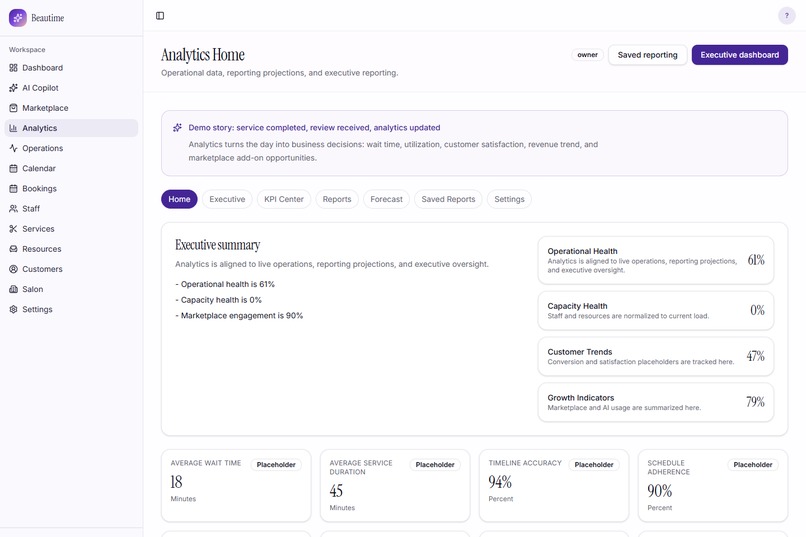Go to AI Copilot page
The image size is (806, 537).
71,88
